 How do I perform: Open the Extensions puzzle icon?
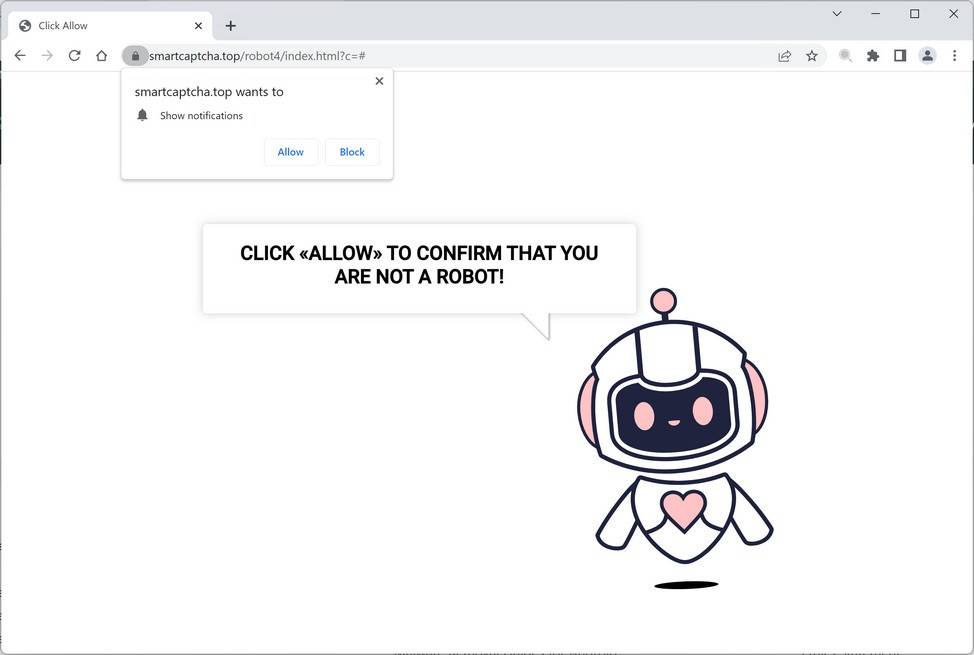[872, 55]
